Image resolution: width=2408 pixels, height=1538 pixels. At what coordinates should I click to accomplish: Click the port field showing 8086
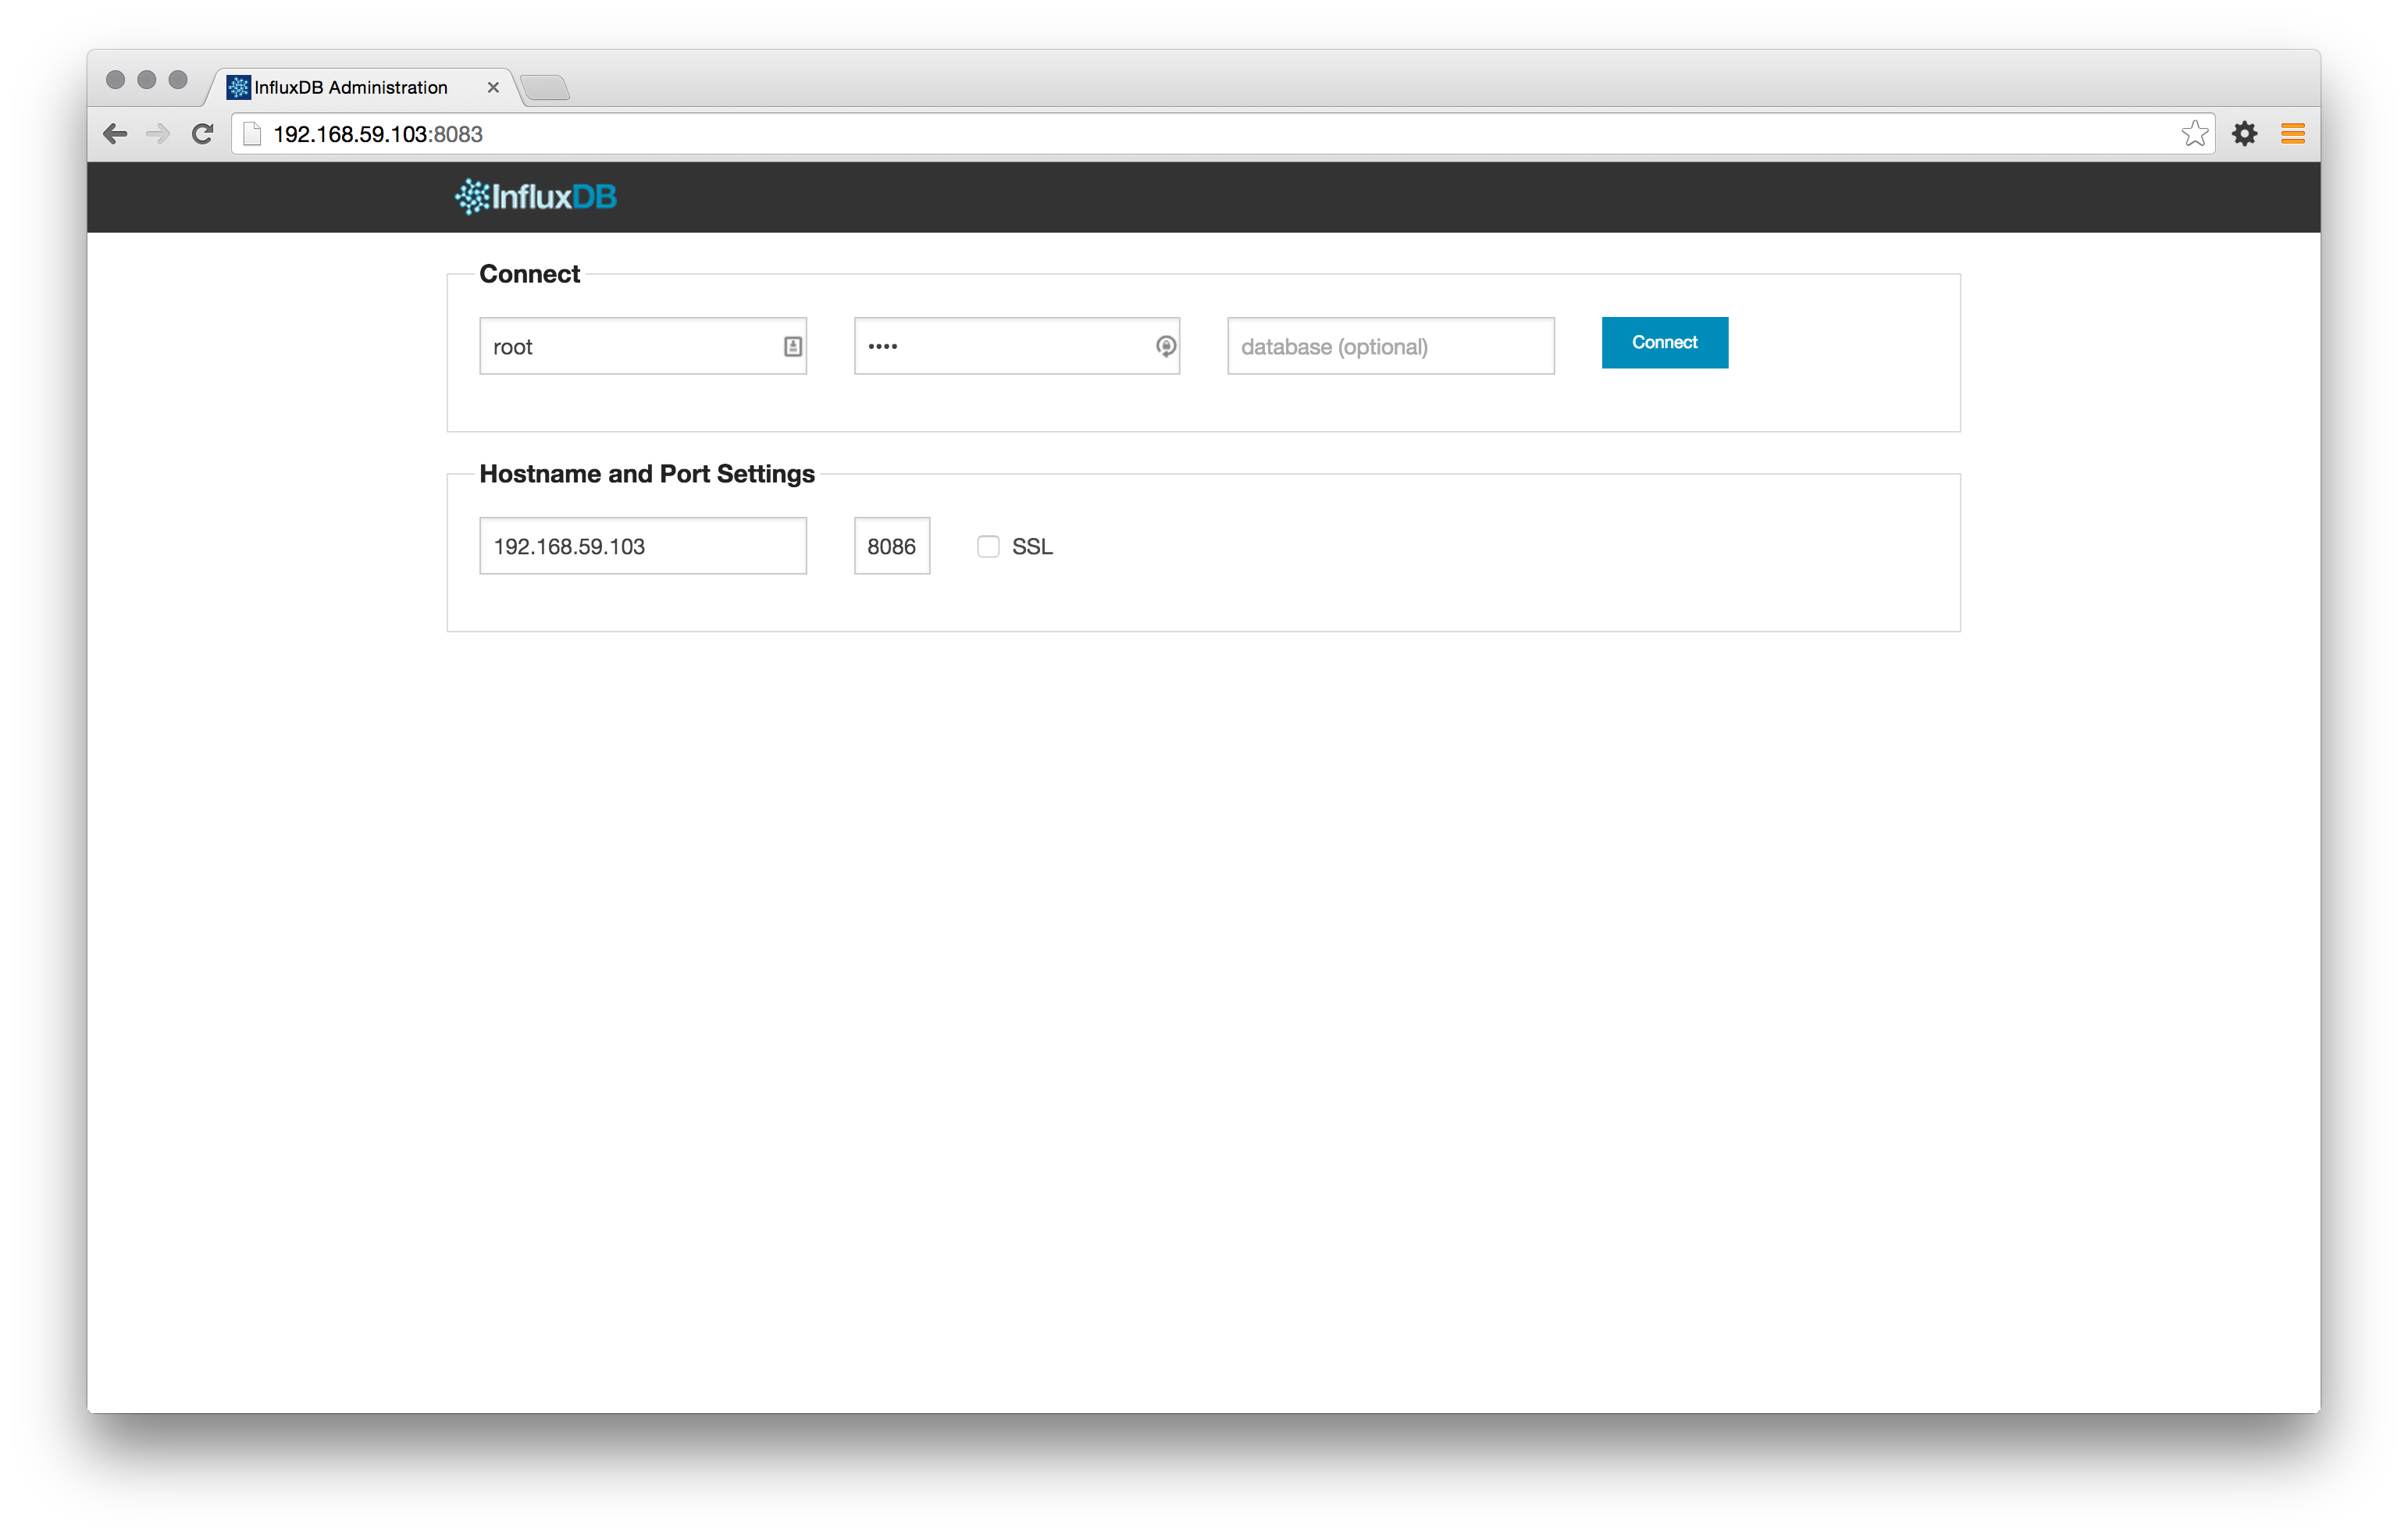pyautogui.click(x=892, y=546)
